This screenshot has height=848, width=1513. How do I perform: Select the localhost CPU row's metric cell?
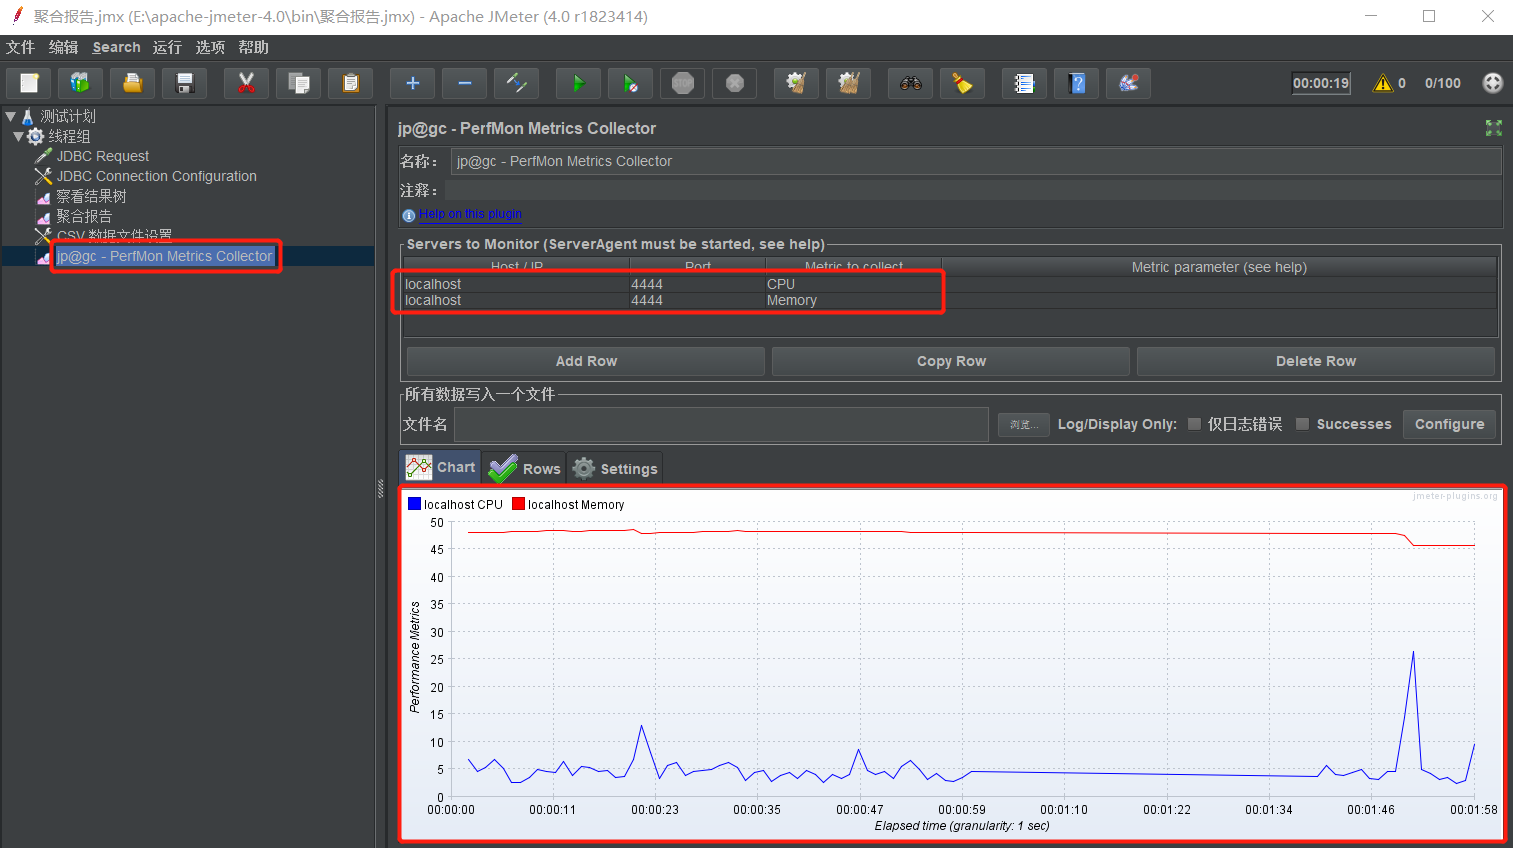pos(853,284)
